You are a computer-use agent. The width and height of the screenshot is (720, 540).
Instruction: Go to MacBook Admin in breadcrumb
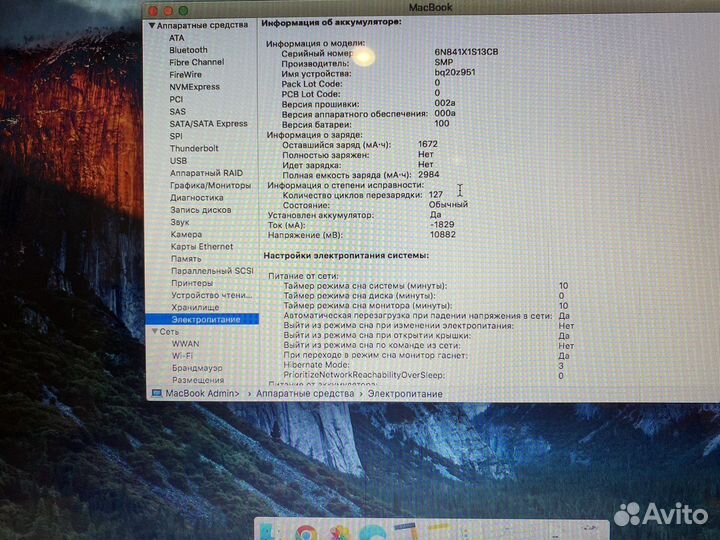tap(202, 394)
